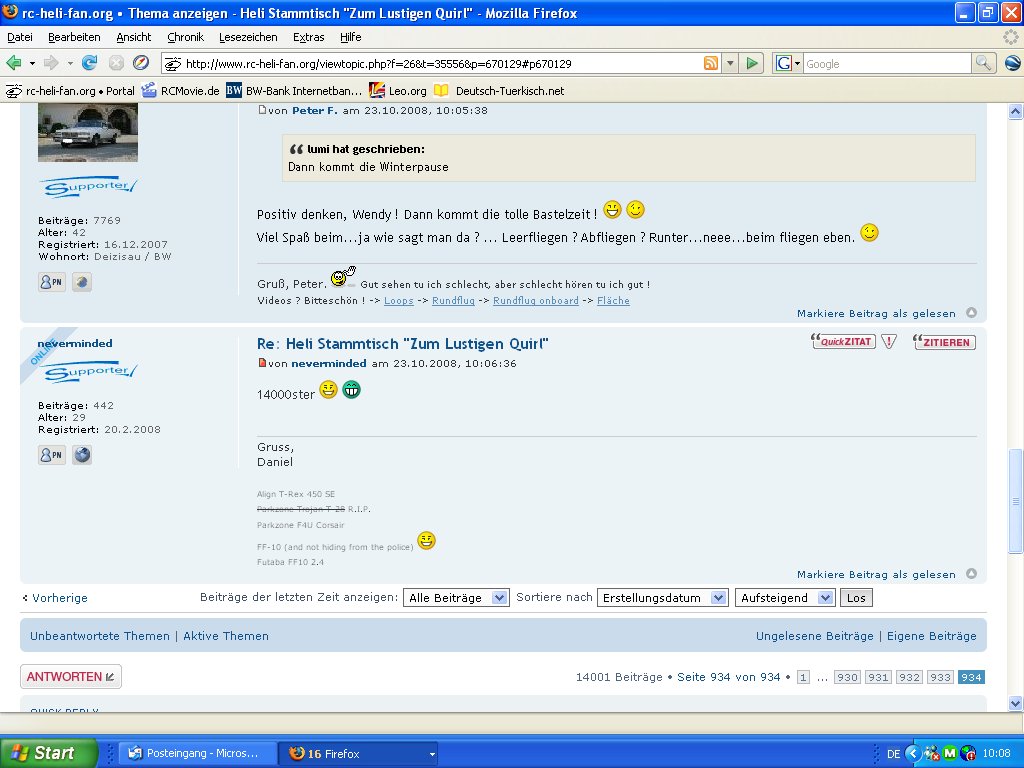
Task: Click the RSS feed icon in address bar
Action: pyautogui.click(x=711, y=63)
